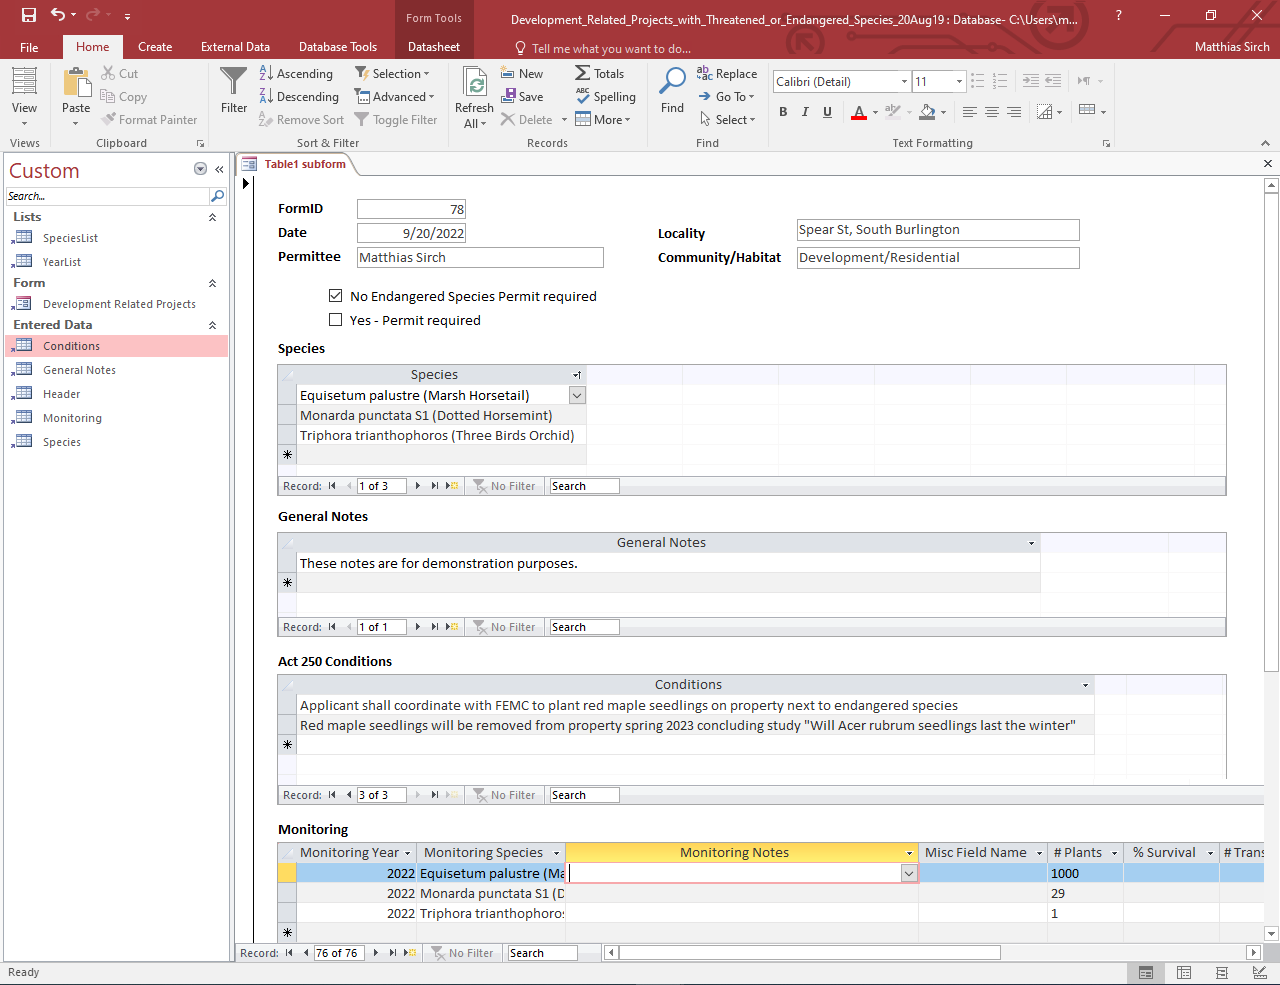Screen dimensions: 1280x985
Task: Click the Totals sigma icon
Action: [582, 73]
